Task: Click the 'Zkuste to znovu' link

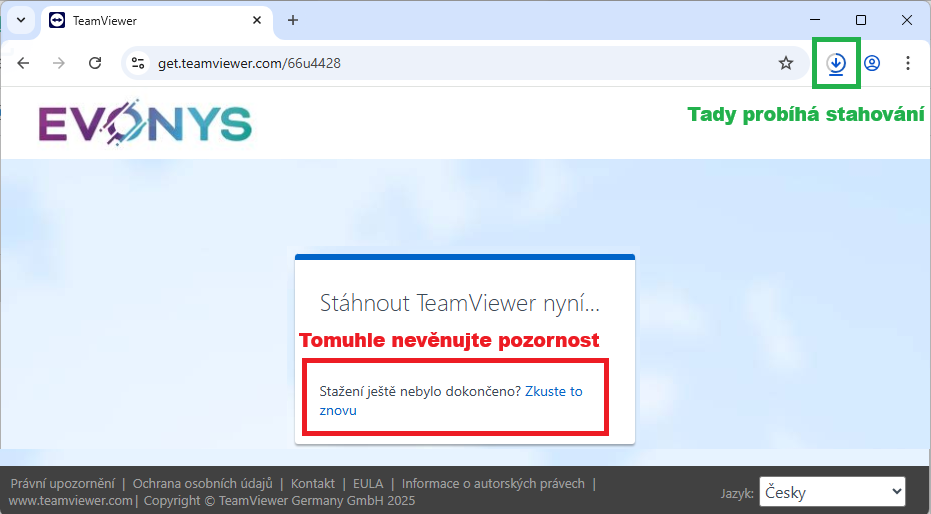Action: 553,392
